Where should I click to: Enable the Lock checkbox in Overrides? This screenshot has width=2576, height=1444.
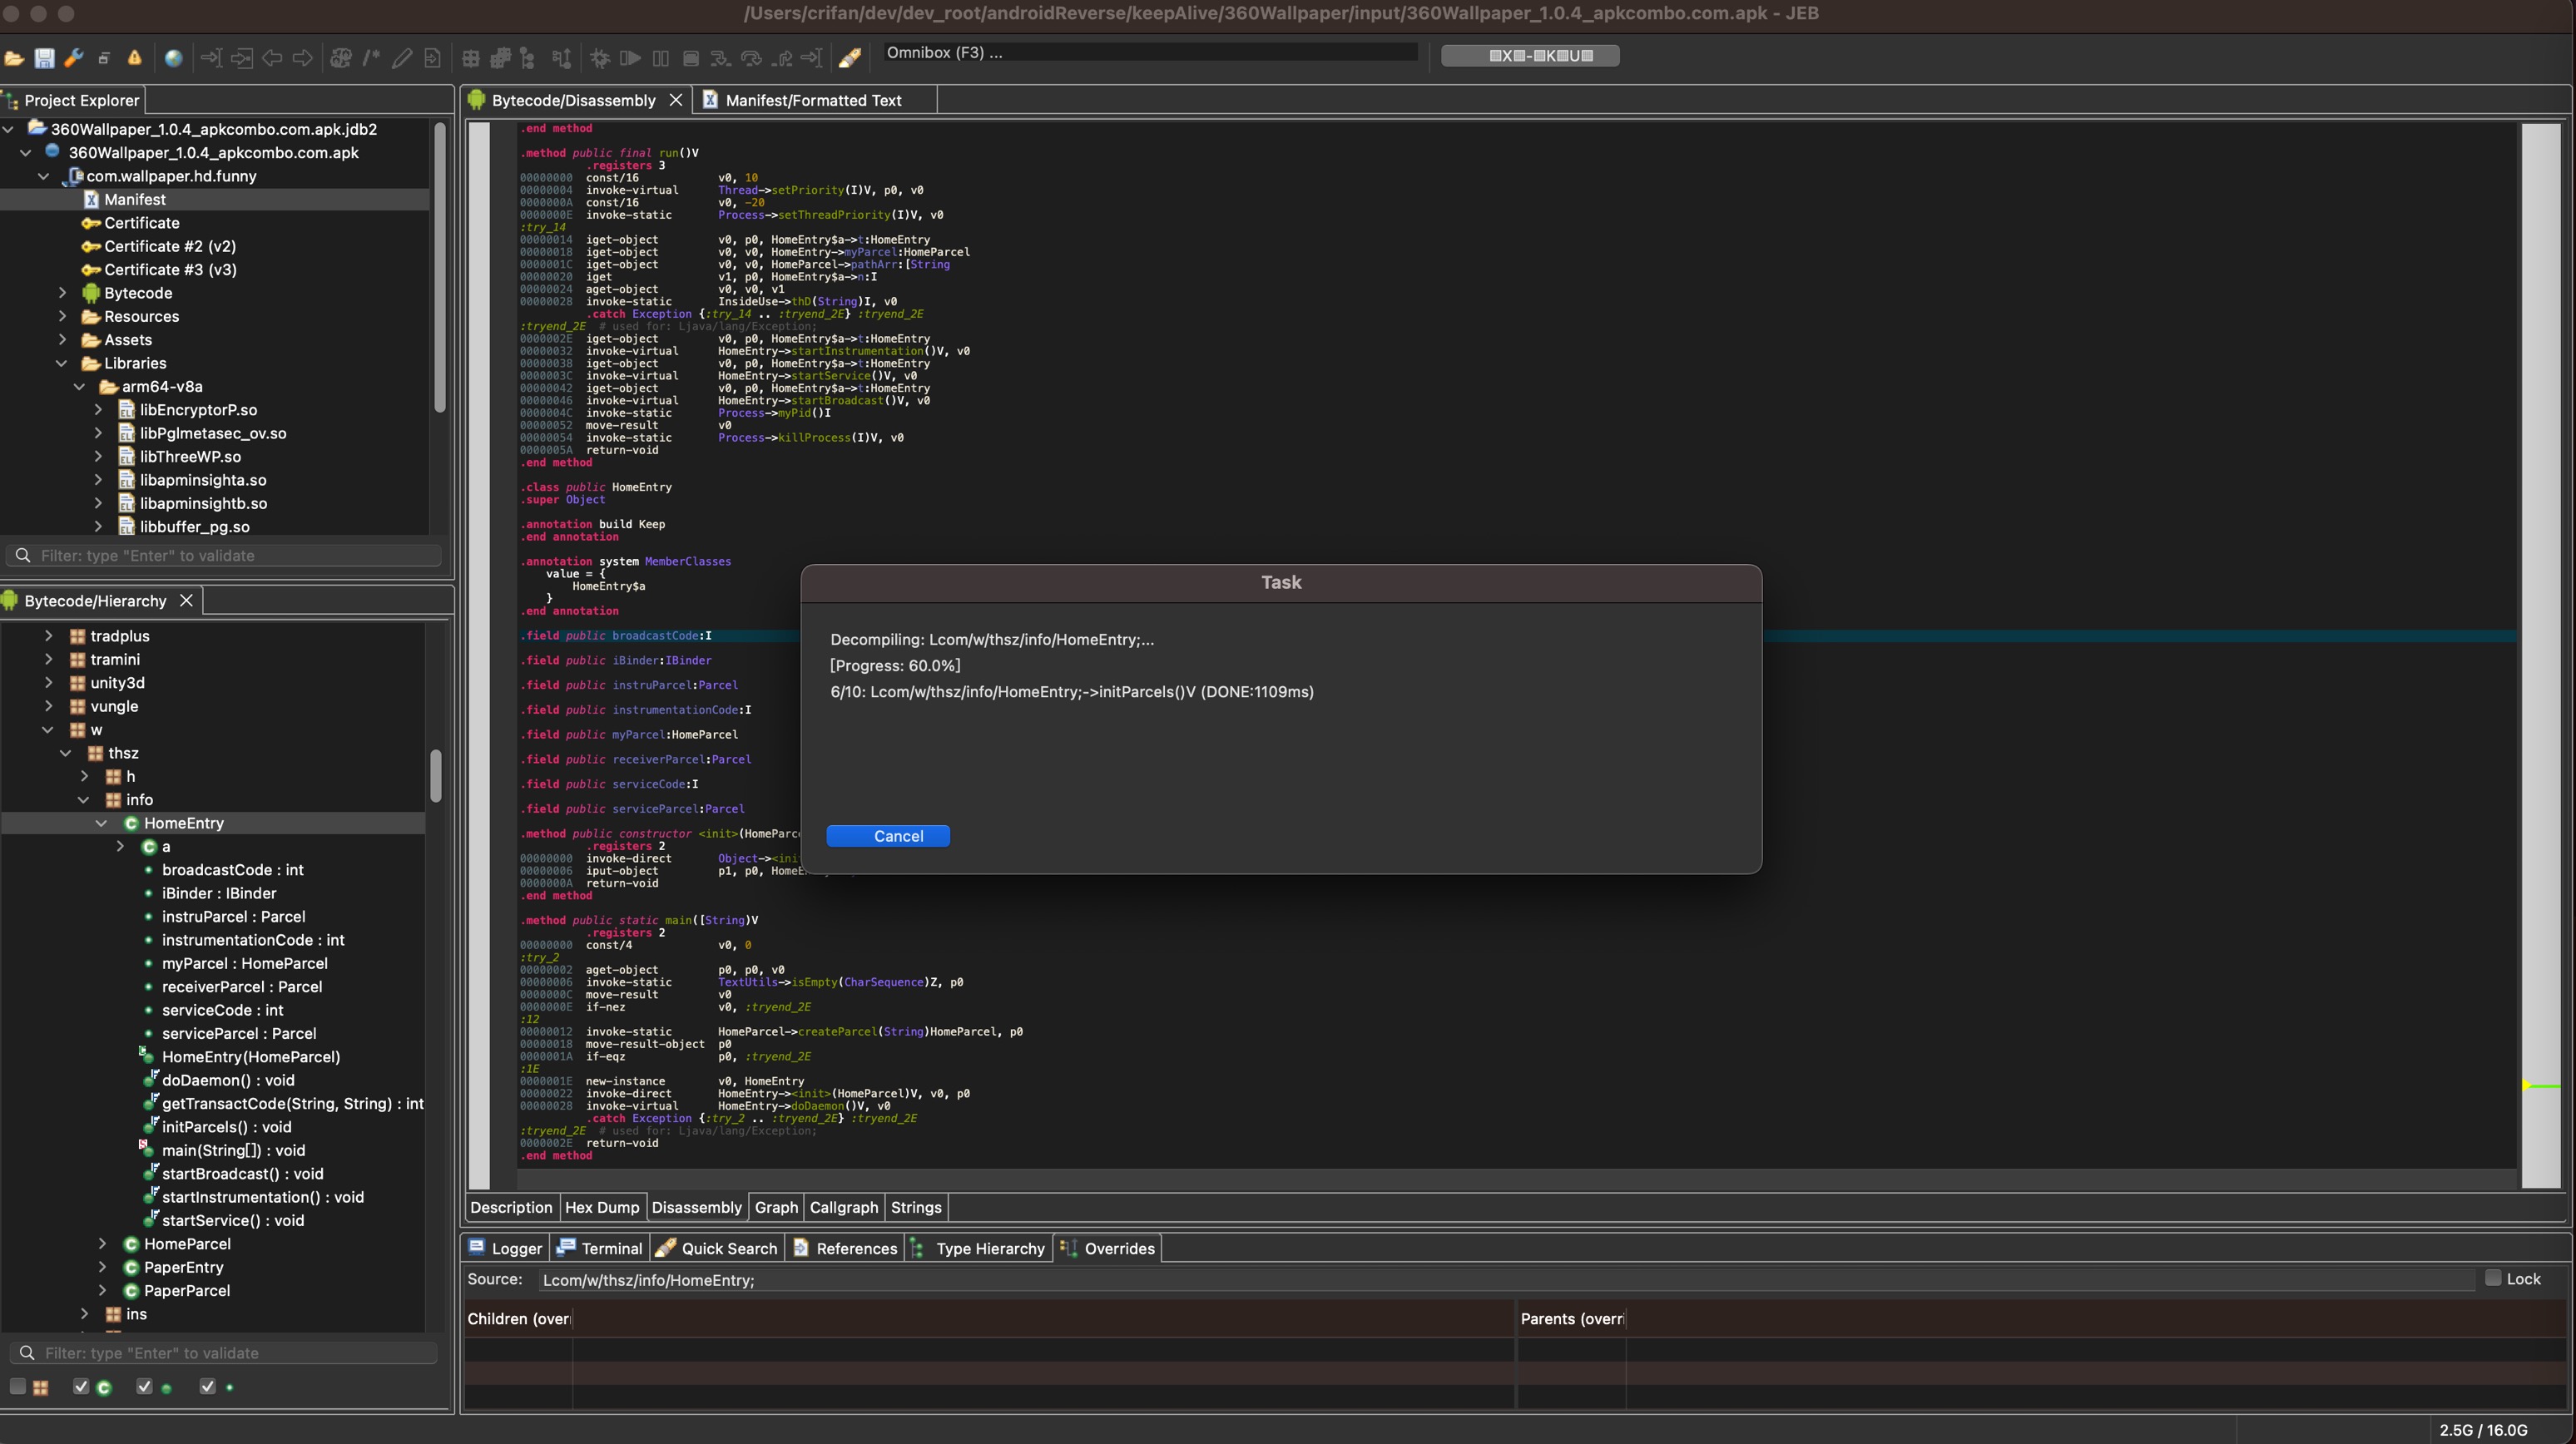(2493, 1277)
